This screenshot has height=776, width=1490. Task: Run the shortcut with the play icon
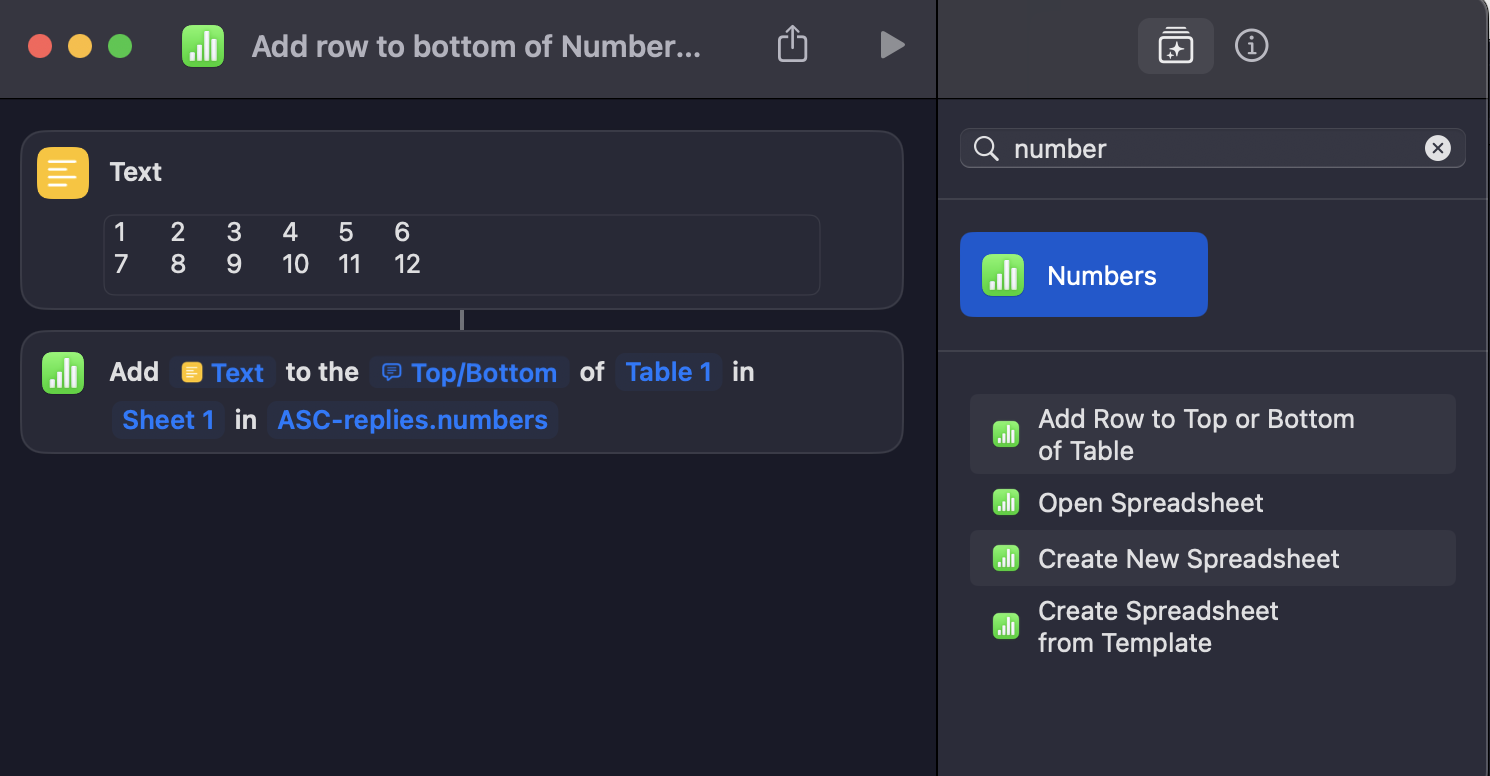(x=891, y=45)
